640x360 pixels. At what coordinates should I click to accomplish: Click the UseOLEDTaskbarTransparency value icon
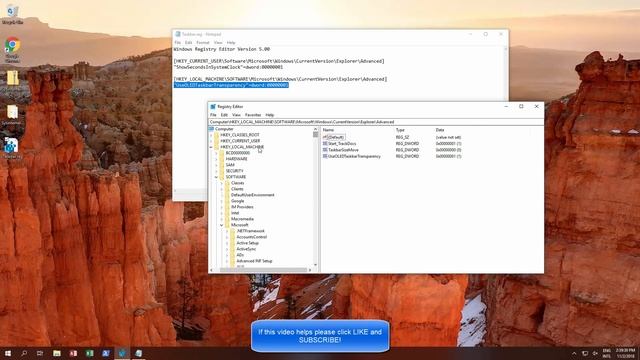point(325,156)
